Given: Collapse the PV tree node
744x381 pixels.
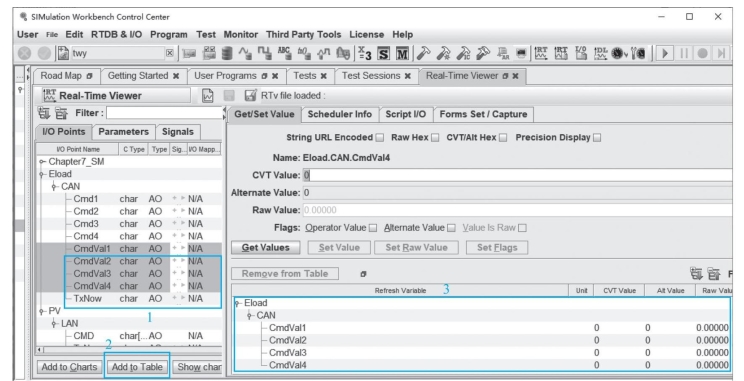Looking at the screenshot, I should coord(43,312).
